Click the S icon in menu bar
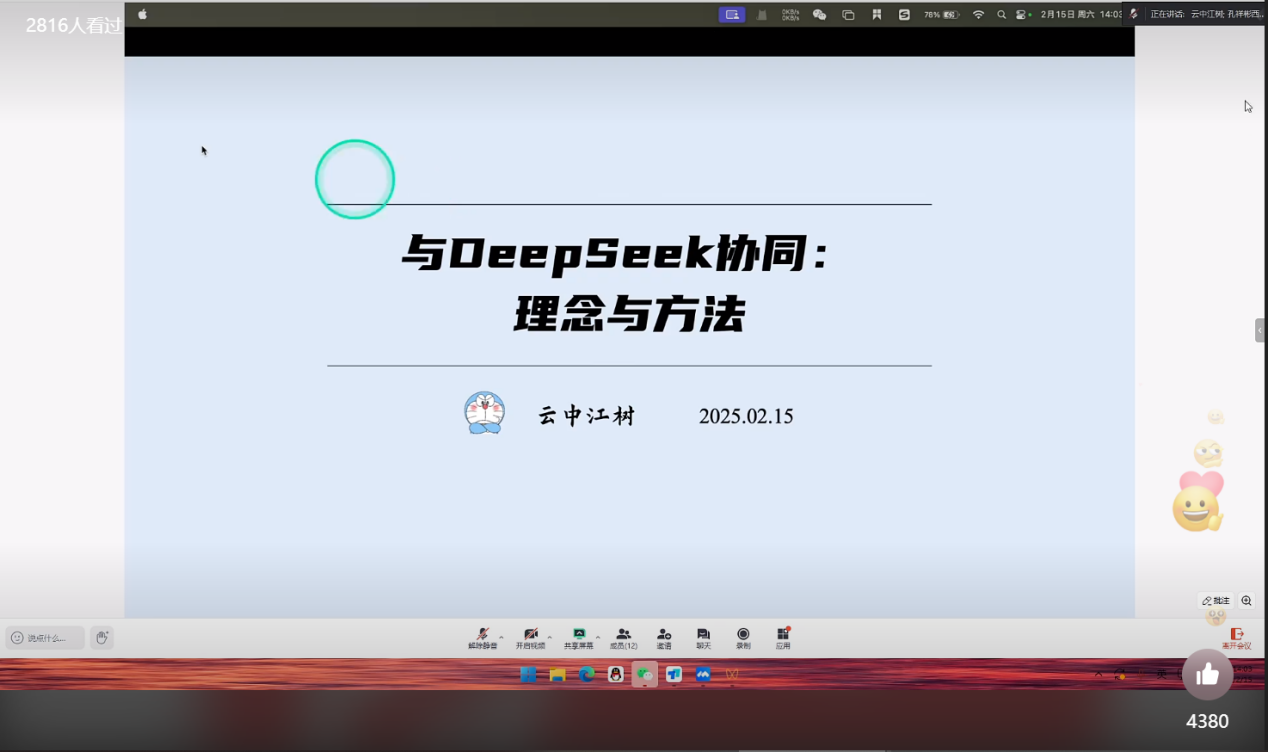The height and width of the screenshot is (752, 1268). tap(904, 15)
